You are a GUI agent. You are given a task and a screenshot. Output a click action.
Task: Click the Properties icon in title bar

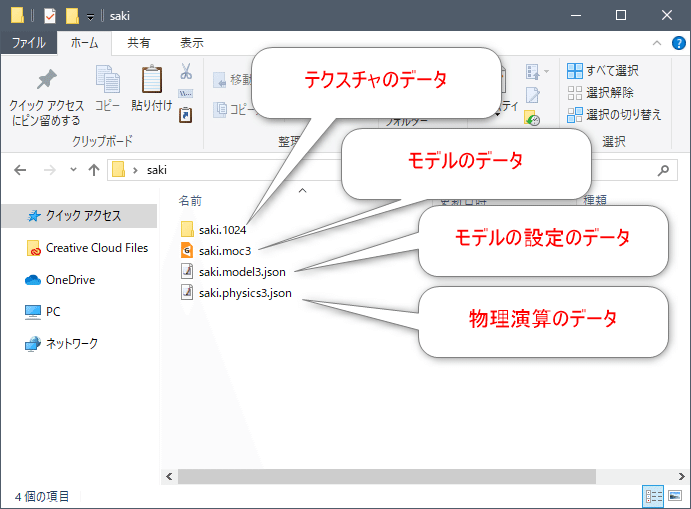click(x=50, y=16)
